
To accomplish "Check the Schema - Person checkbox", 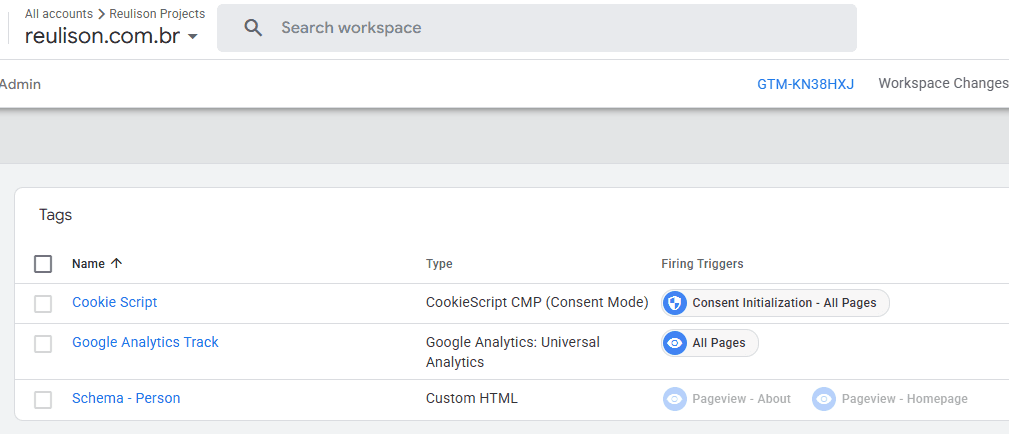I will tap(43, 400).
